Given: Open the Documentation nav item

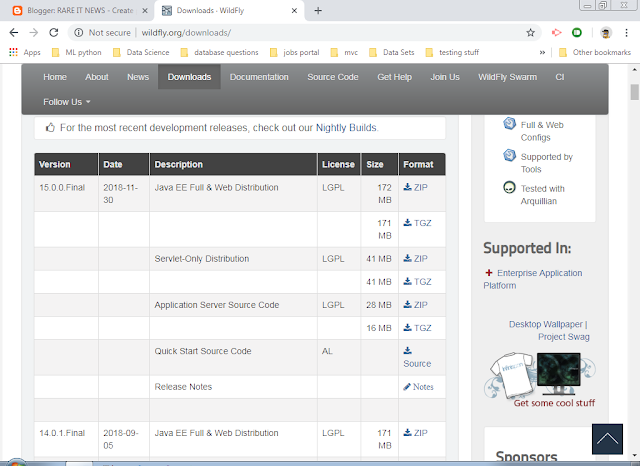Looking at the screenshot, I should pyautogui.click(x=259, y=77).
